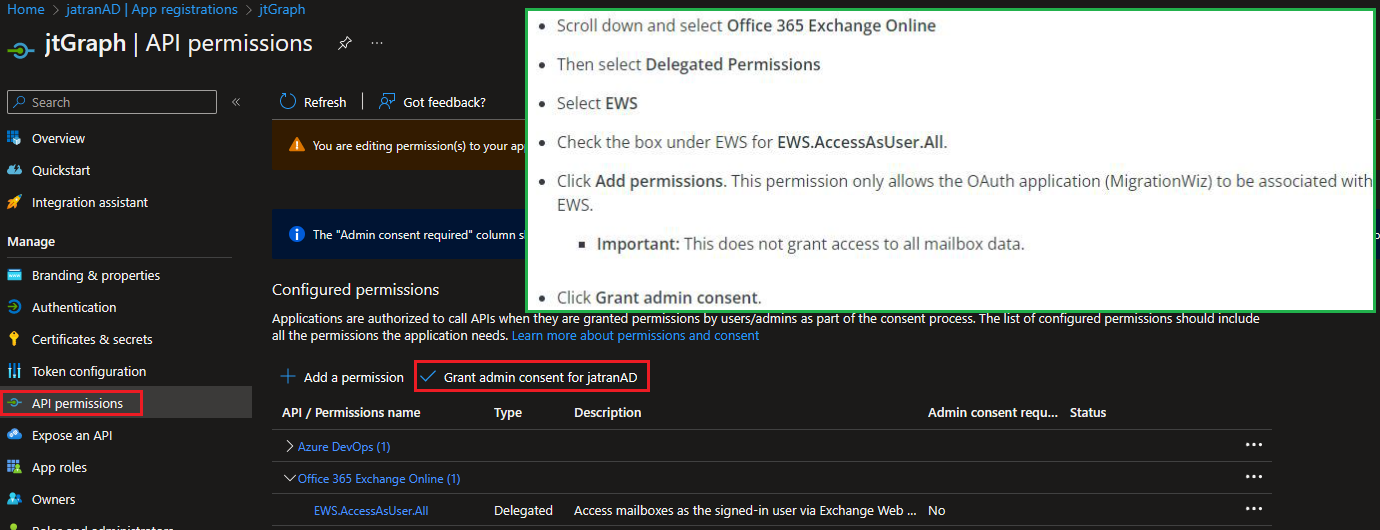Image resolution: width=1380 pixels, height=530 pixels.
Task: Open ellipsis menu for Azure DevOps row
Action: coord(1253,445)
